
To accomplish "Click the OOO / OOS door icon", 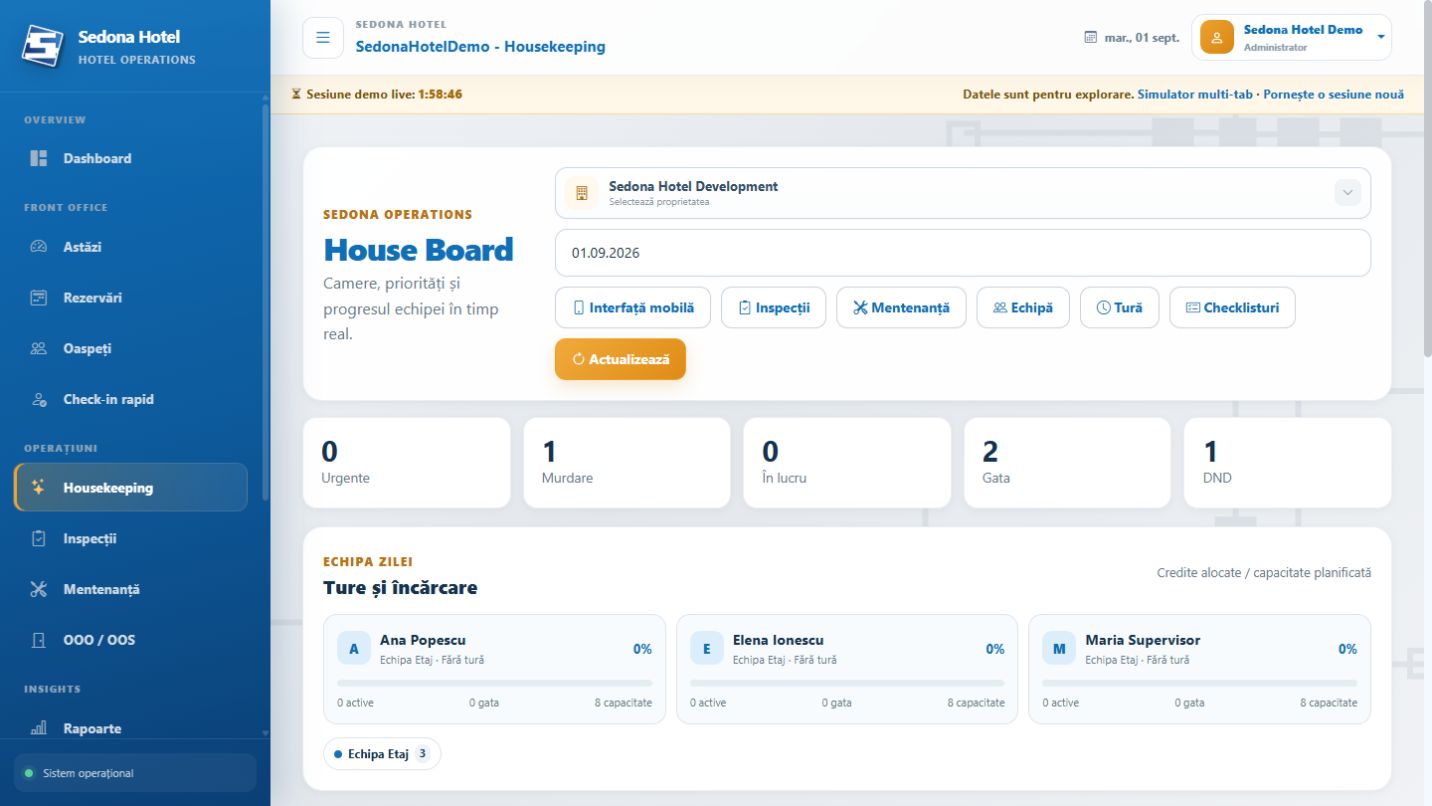I will (39, 640).
